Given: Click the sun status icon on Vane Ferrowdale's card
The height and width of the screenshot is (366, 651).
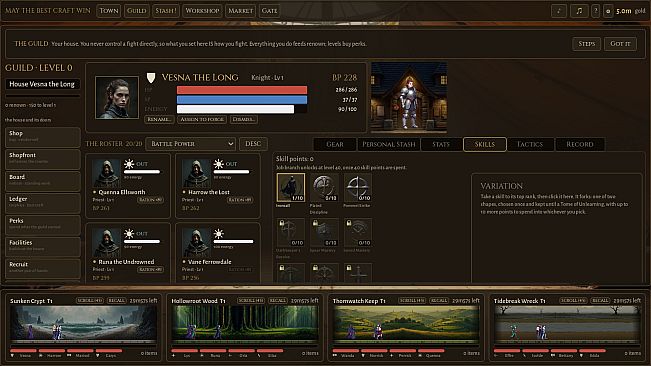Looking at the screenshot, I should (x=218, y=234).
